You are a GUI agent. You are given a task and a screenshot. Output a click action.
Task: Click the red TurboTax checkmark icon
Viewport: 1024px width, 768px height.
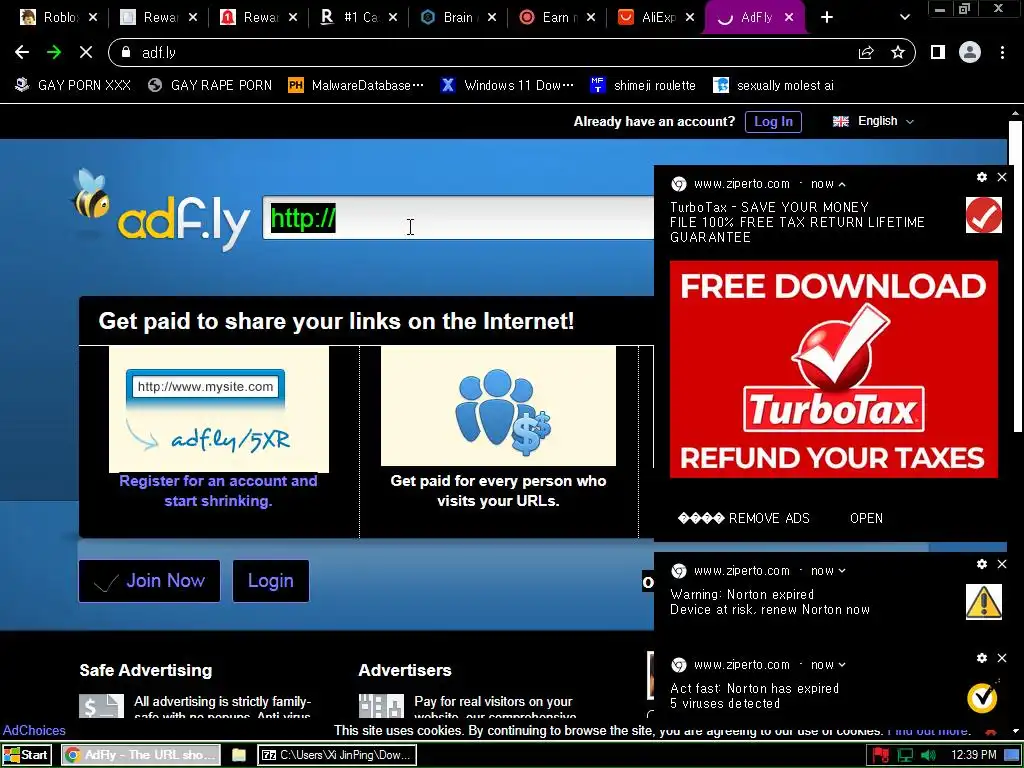coord(984,215)
